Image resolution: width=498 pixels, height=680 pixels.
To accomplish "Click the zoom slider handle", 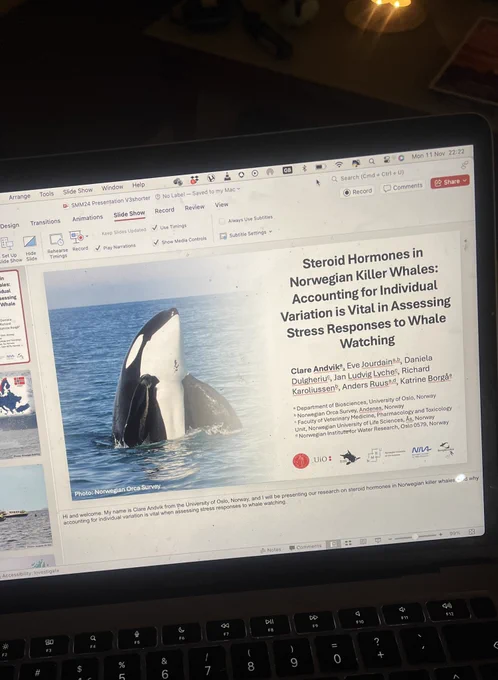I will pyautogui.click(x=415, y=536).
